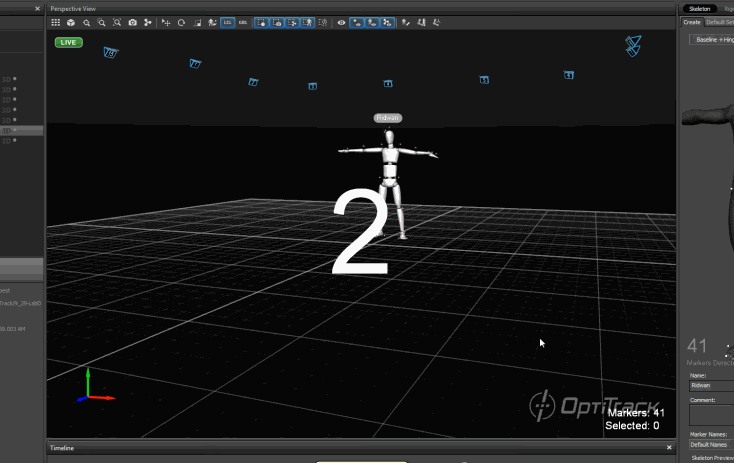Click the Timeline panel title
This screenshot has height=463, width=734.
click(x=62, y=448)
